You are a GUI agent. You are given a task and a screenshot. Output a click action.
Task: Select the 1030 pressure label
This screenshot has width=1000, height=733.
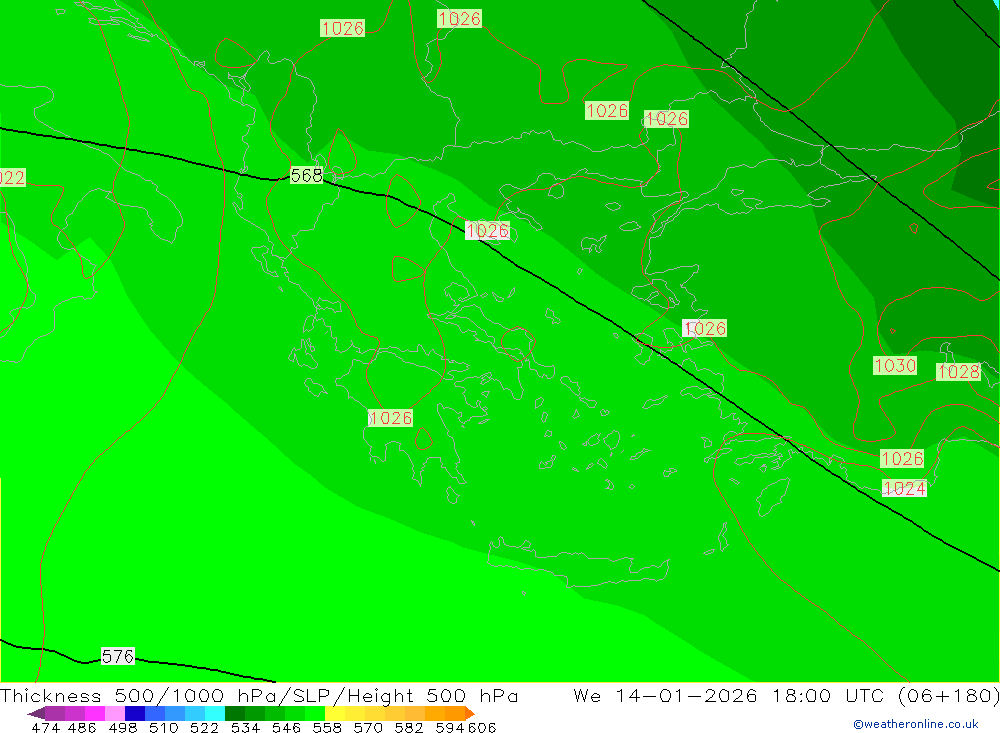[895, 366]
